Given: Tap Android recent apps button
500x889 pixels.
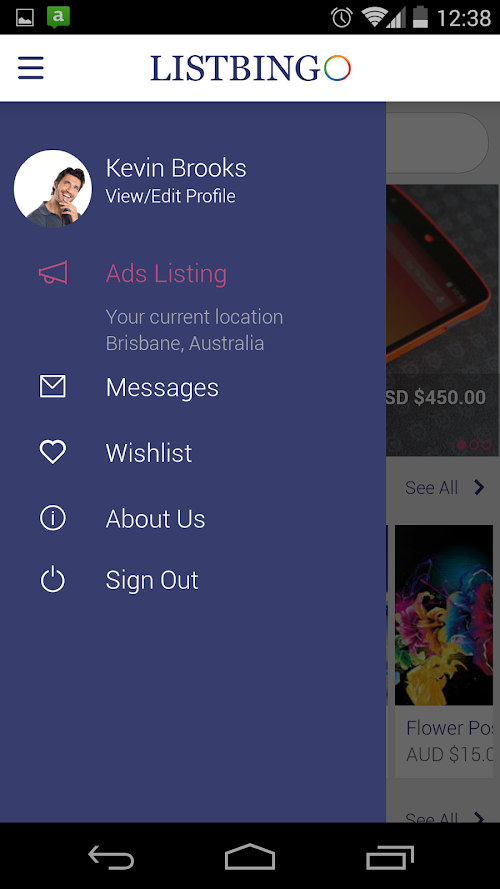Looking at the screenshot, I should (x=390, y=856).
